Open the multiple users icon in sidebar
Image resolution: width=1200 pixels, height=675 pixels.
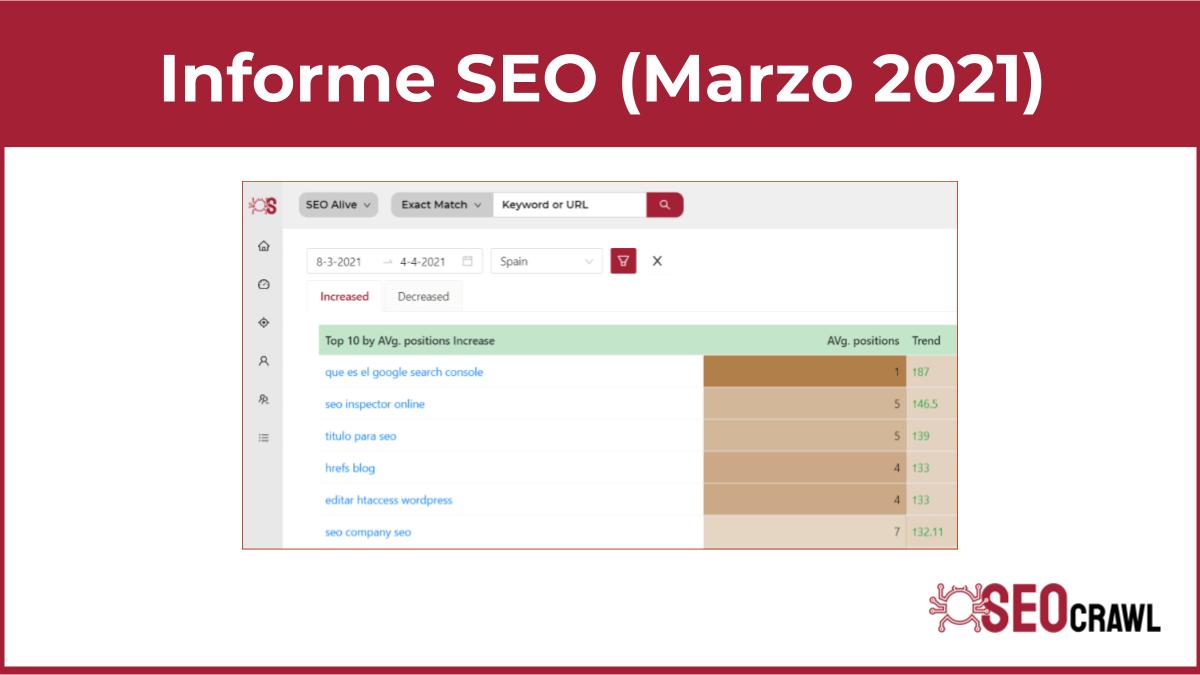coord(264,399)
